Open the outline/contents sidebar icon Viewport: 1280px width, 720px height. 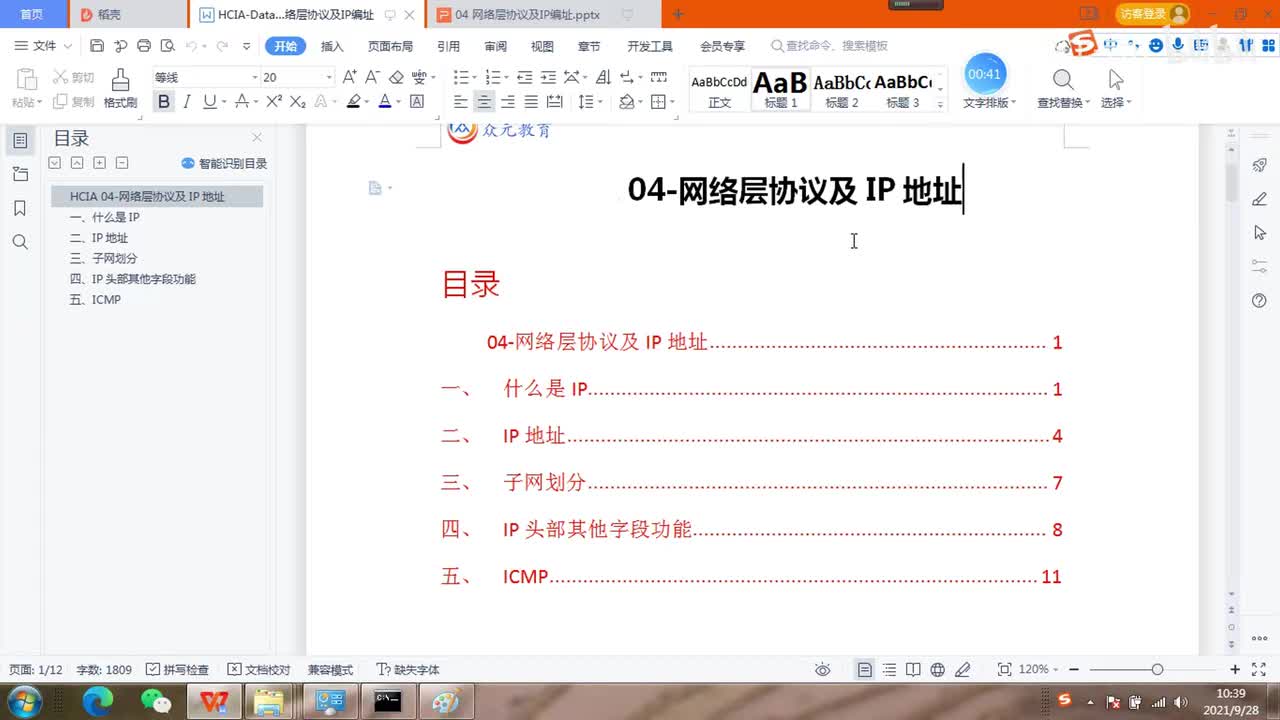point(20,141)
